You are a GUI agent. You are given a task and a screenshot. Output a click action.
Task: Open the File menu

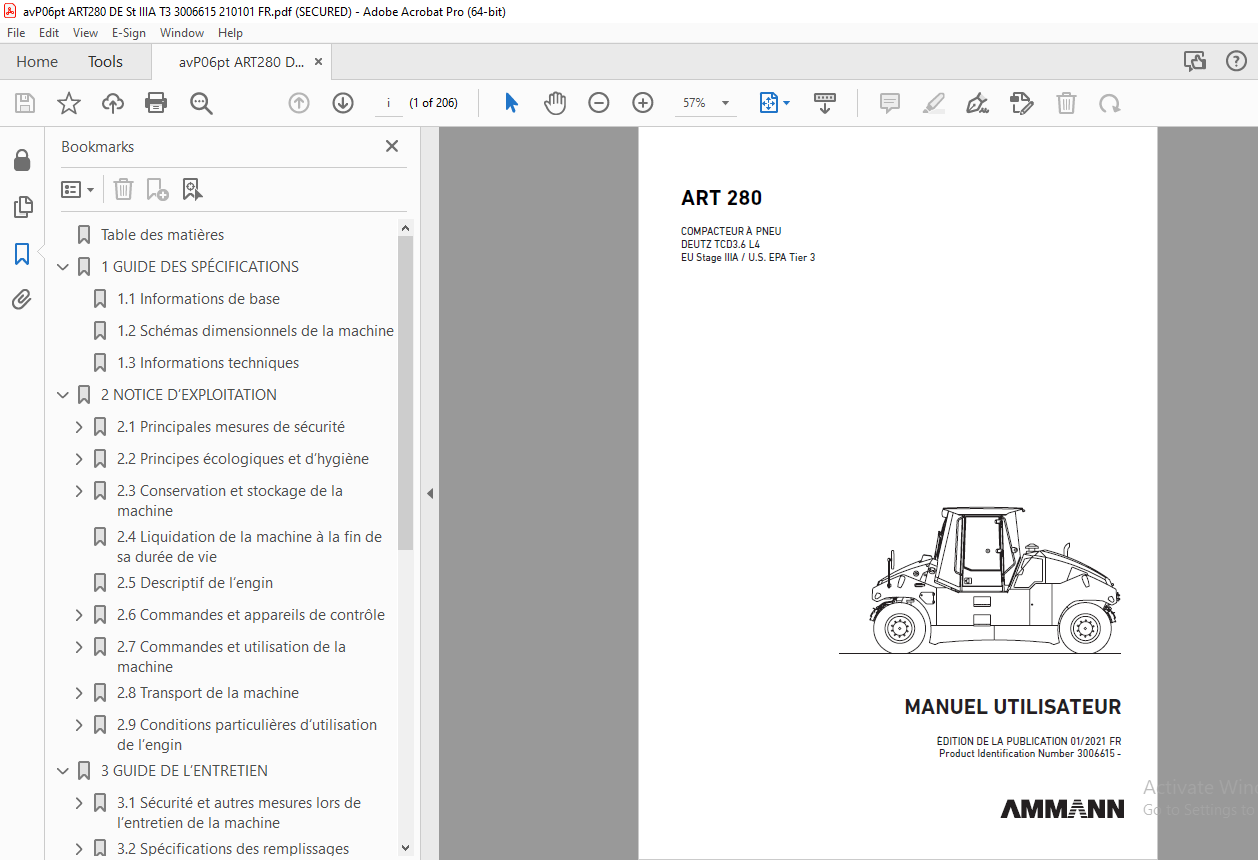pyautogui.click(x=16, y=33)
